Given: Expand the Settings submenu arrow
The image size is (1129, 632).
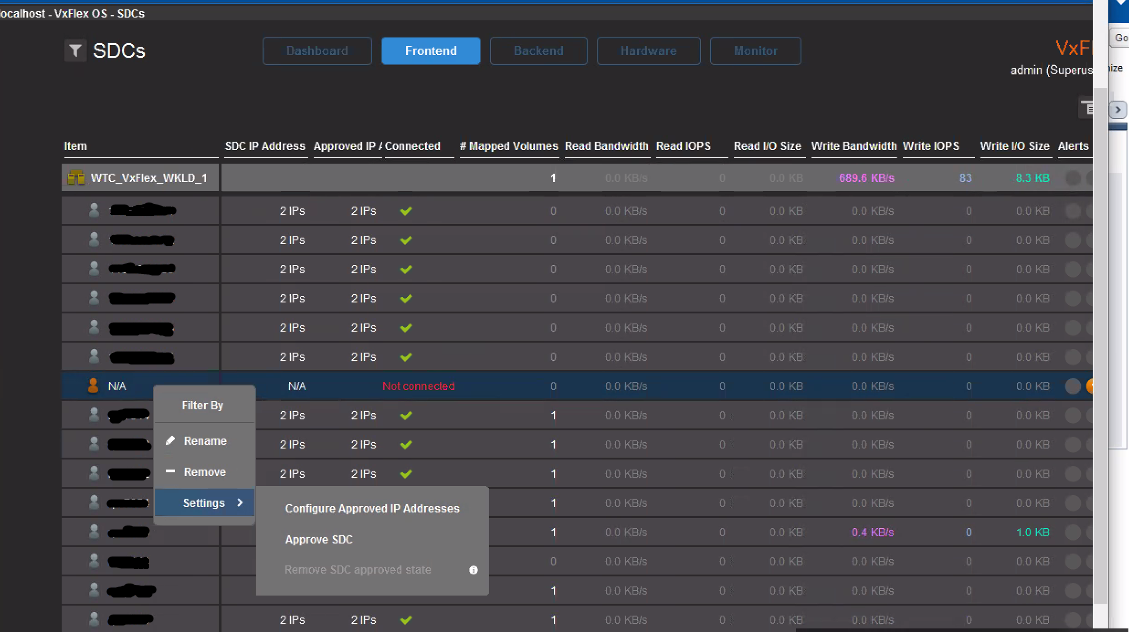Looking at the screenshot, I should [240, 503].
